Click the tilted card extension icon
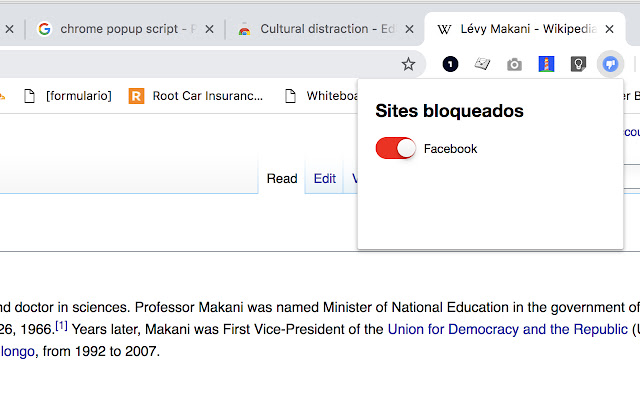640x400 pixels. pyautogui.click(x=482, y=65)
